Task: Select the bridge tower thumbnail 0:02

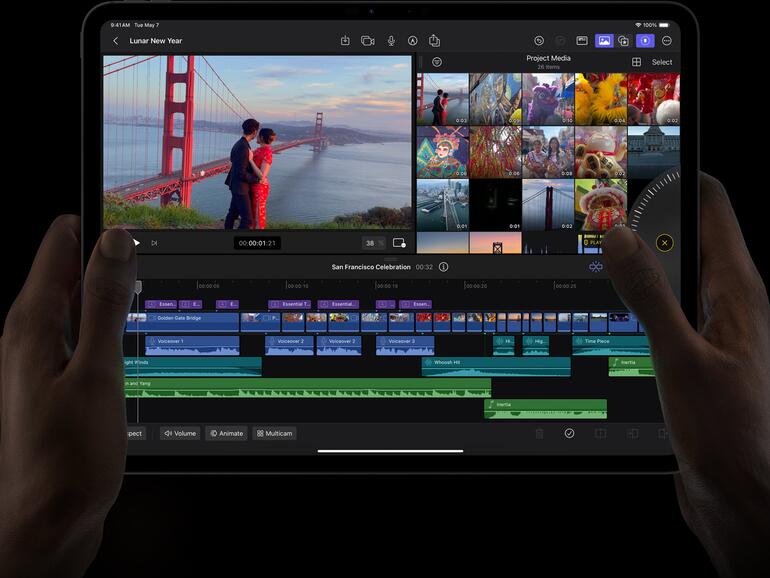Action: coord(548,205)
